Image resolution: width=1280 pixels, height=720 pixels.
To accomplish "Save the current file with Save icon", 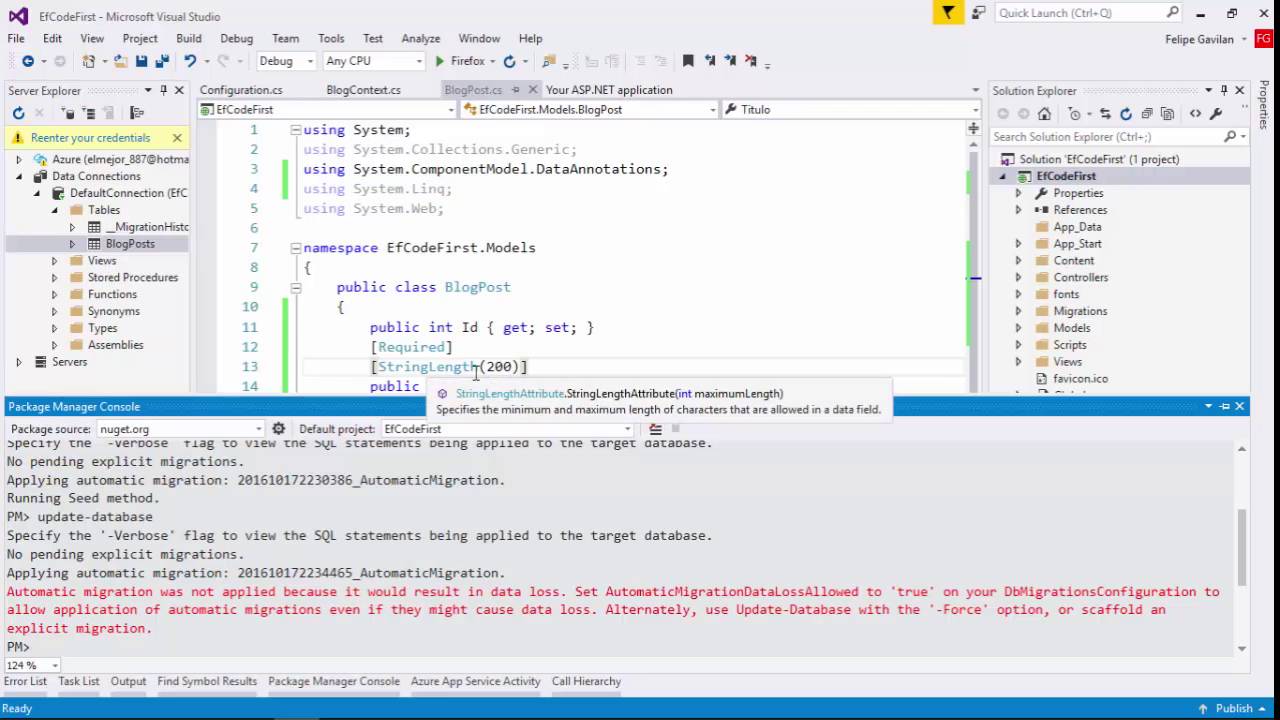I will (141, 61).
